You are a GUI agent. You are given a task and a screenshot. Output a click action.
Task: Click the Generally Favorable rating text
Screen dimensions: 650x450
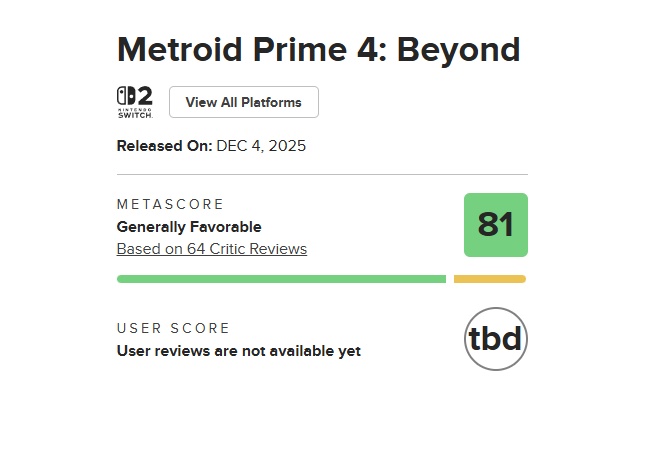coord(189,227)
